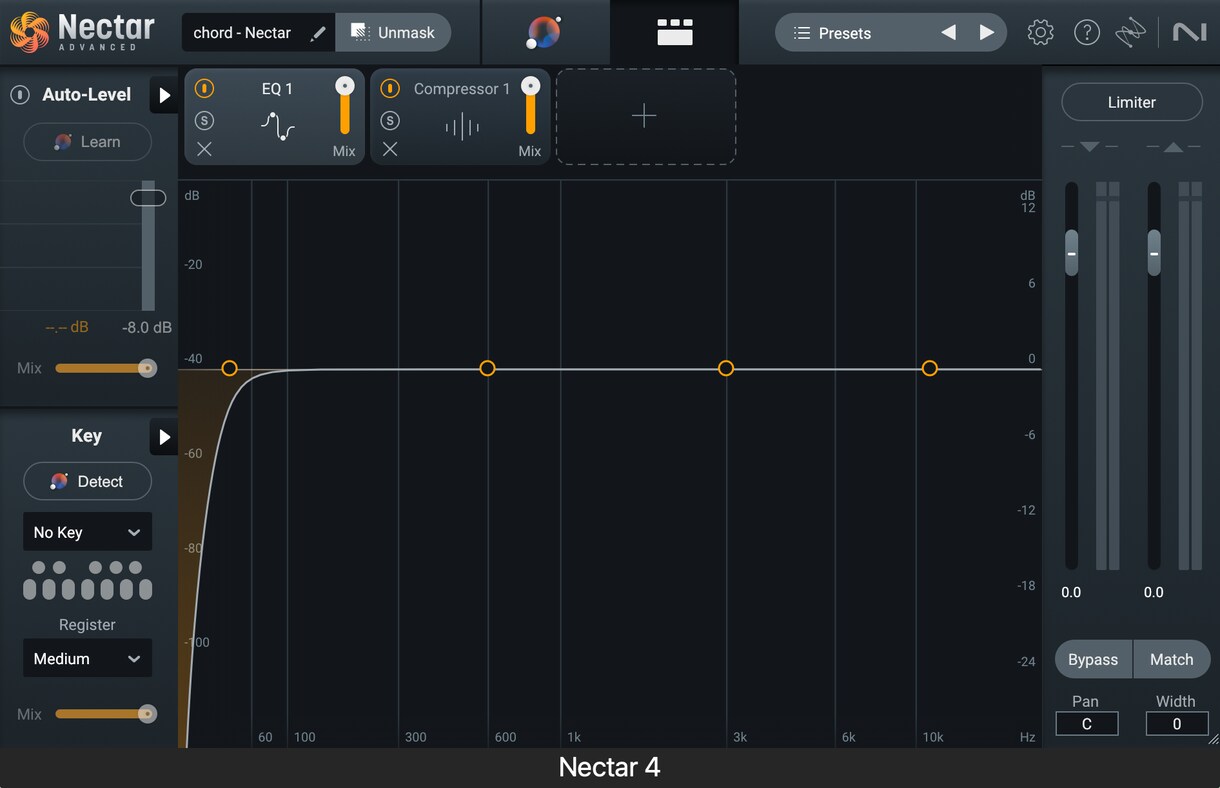1220x788 pixels.
Task: Toggle the Bypass button
Action: [x=1093, y=660]
